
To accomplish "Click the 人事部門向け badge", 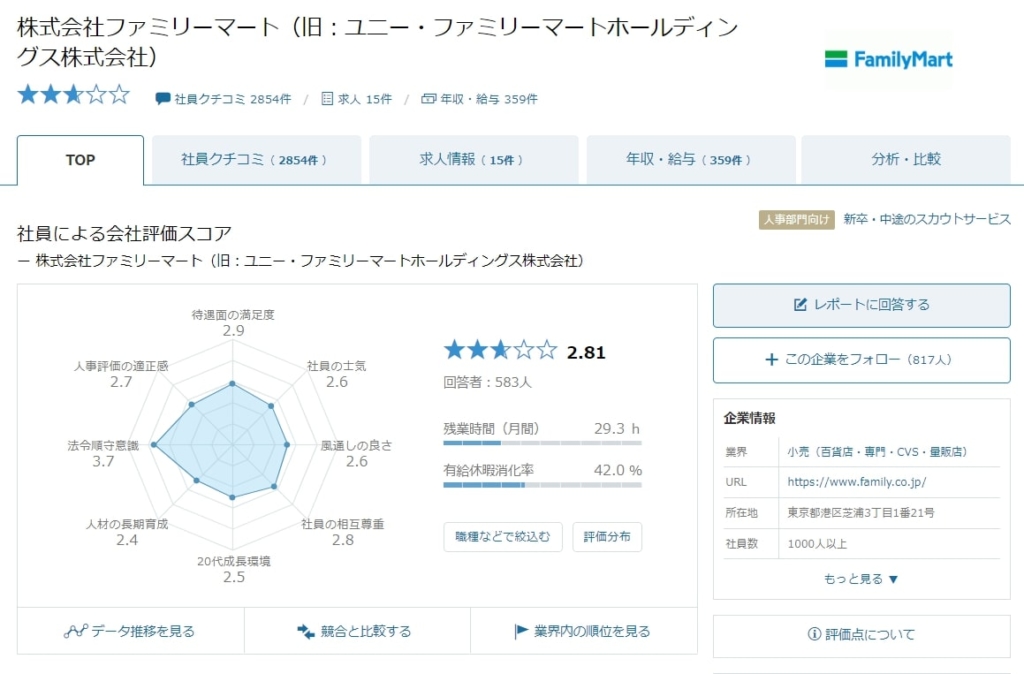I will [796, 219].
